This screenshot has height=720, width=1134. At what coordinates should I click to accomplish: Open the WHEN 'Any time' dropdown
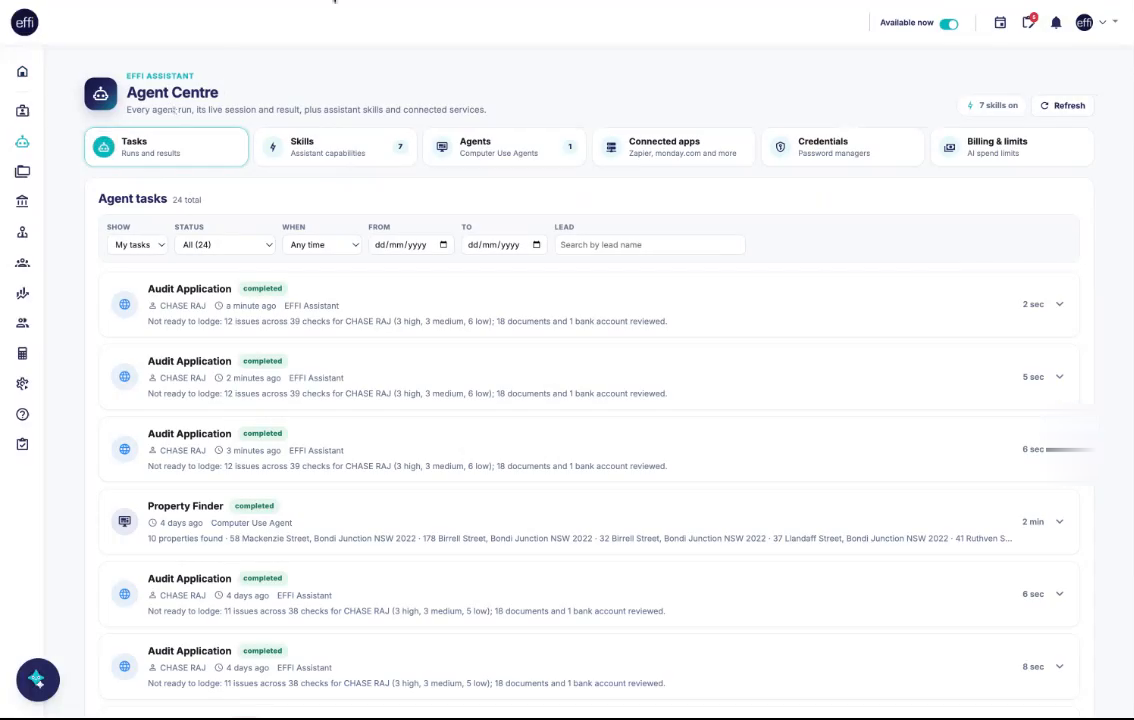point(322,244)
